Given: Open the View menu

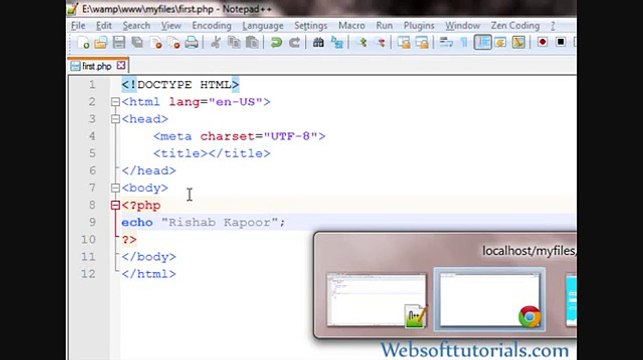Looking at the screenshot, I should click(x=171, y=26).
